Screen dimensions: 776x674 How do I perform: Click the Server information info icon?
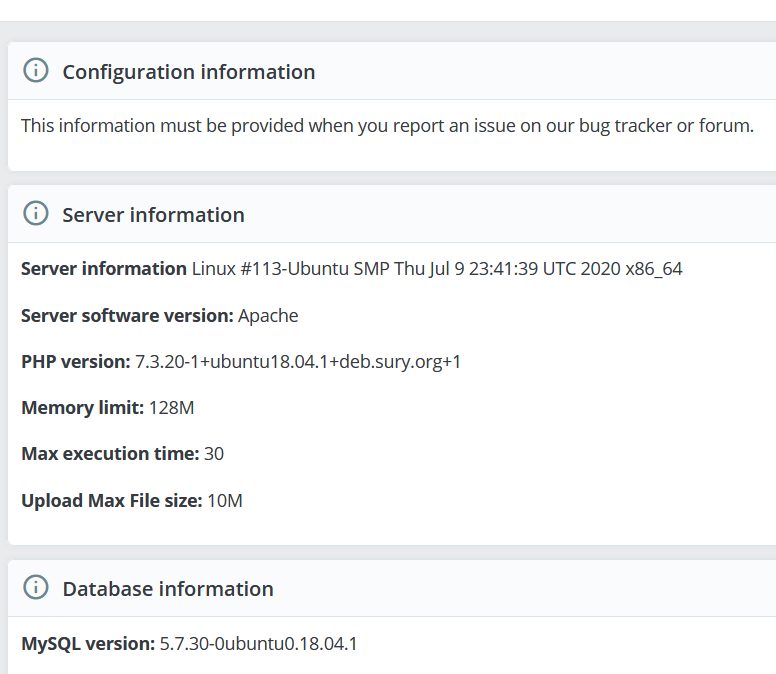click(36, 214)
